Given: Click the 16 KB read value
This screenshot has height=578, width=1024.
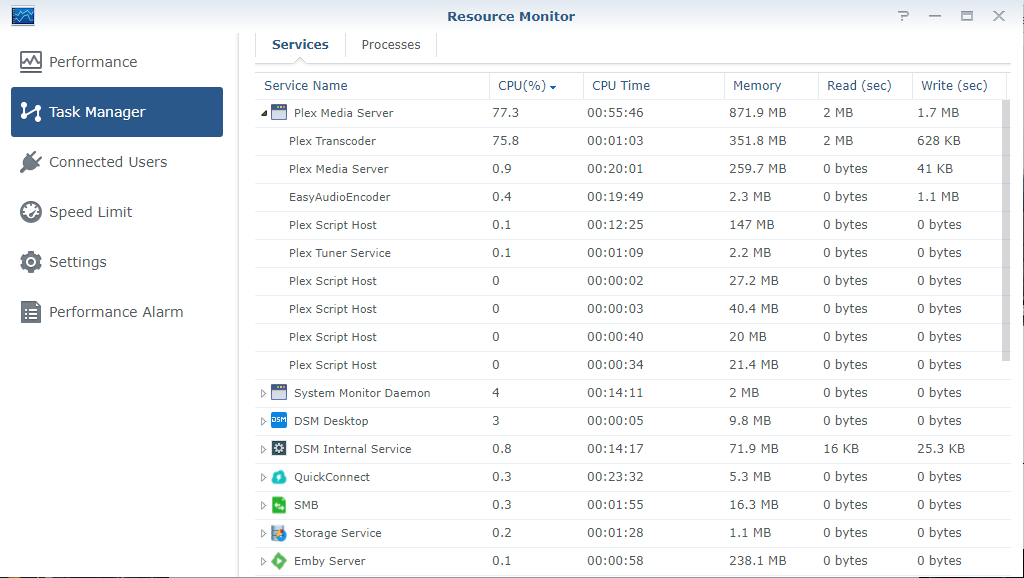Looking at the screenshot, I should (x=840, y=449).
